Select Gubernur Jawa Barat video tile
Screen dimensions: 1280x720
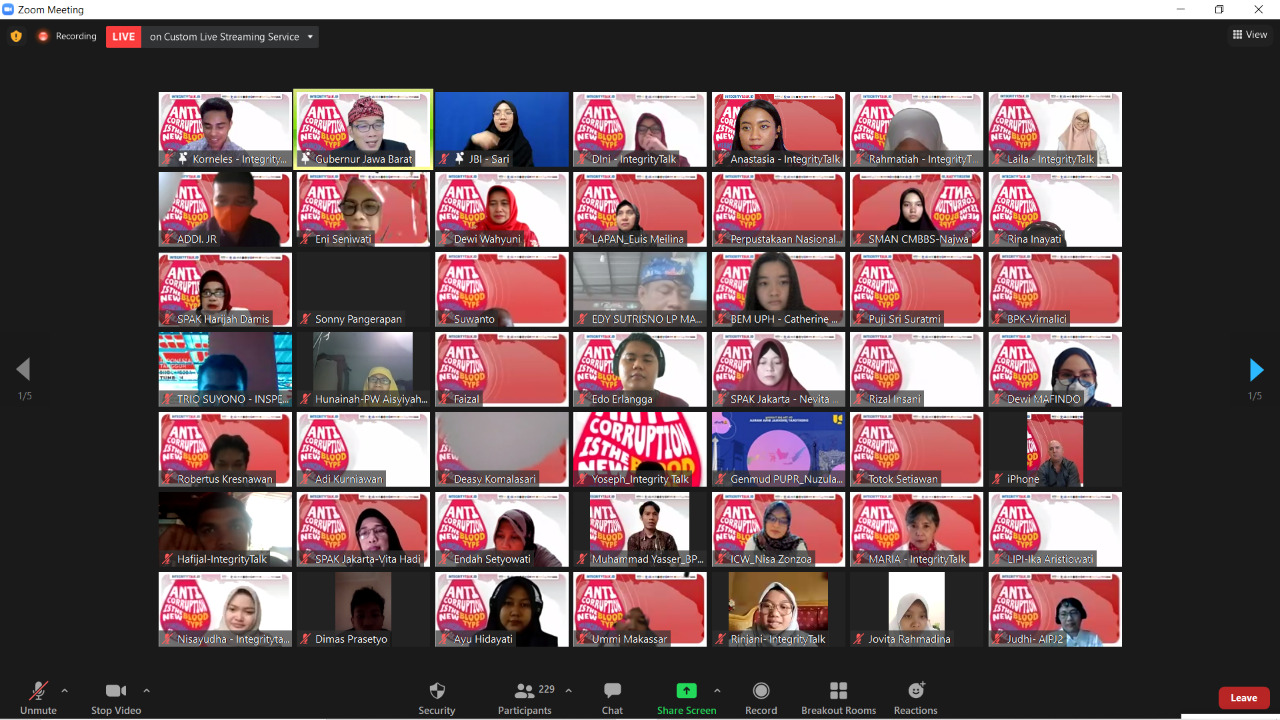[x=363, y=129]
